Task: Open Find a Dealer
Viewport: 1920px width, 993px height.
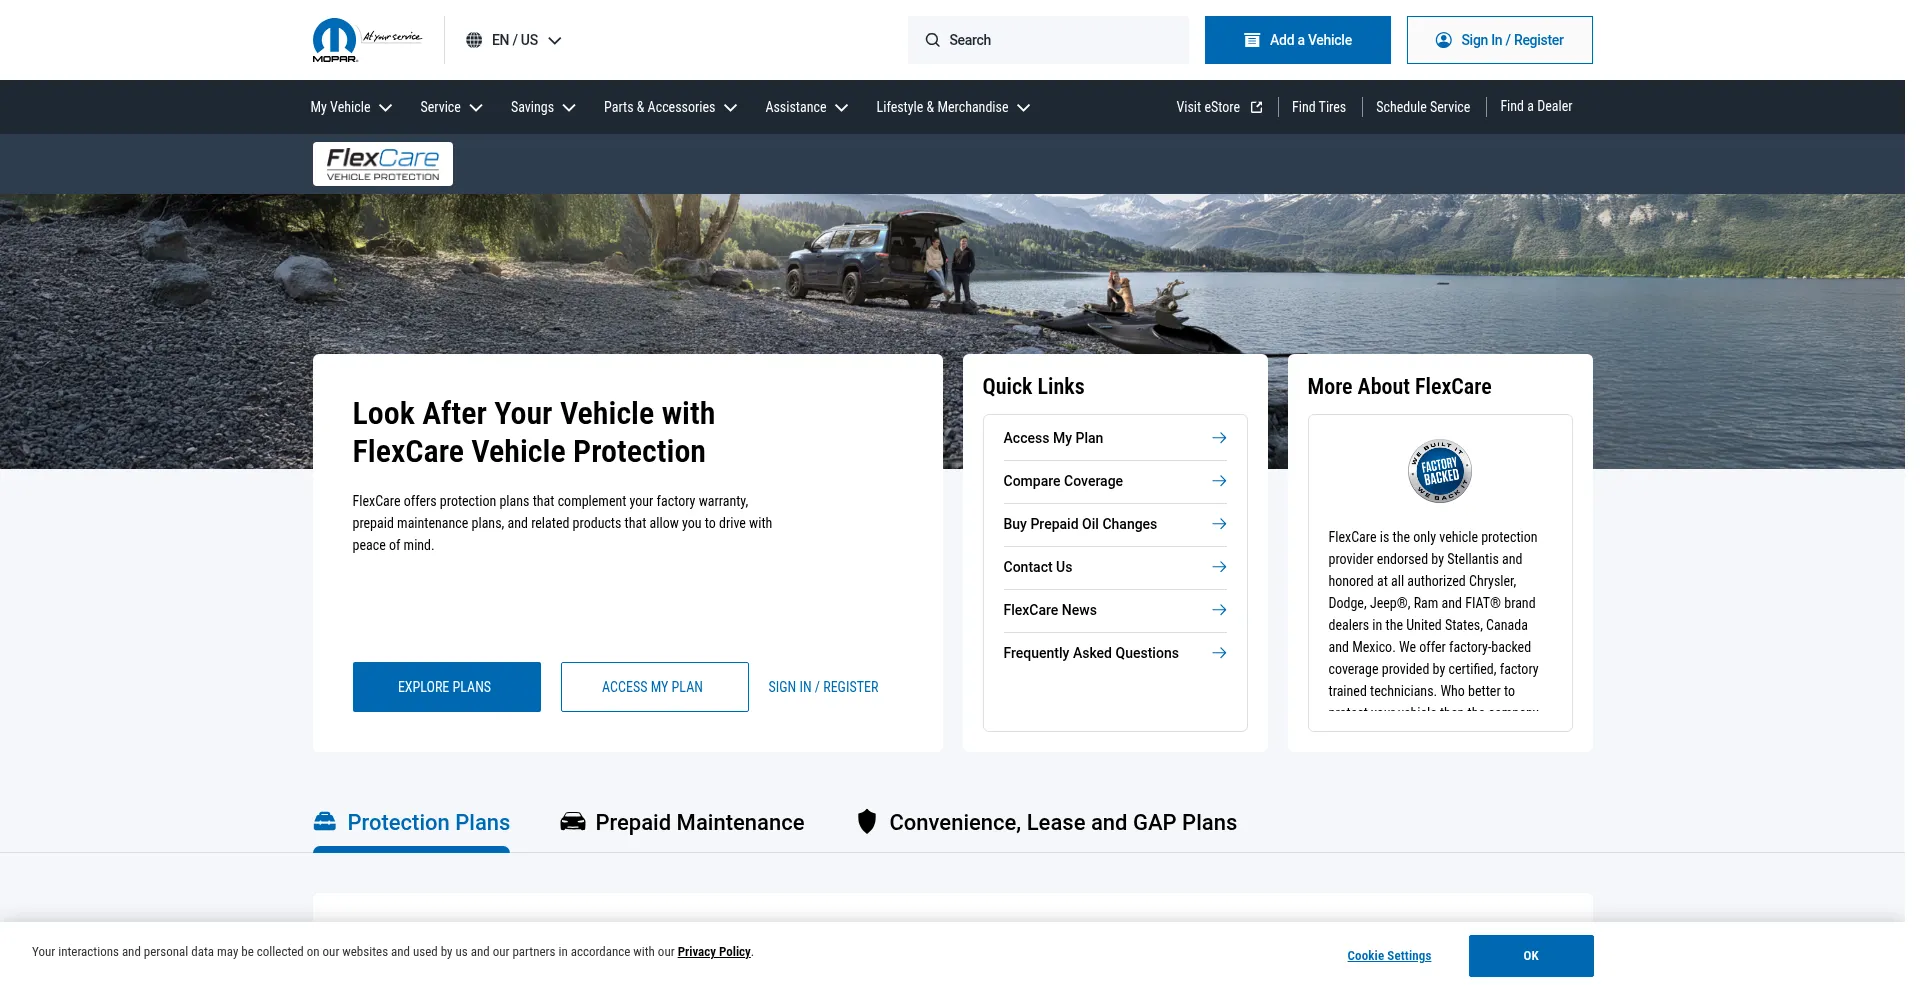Action: pos(1536,106)
